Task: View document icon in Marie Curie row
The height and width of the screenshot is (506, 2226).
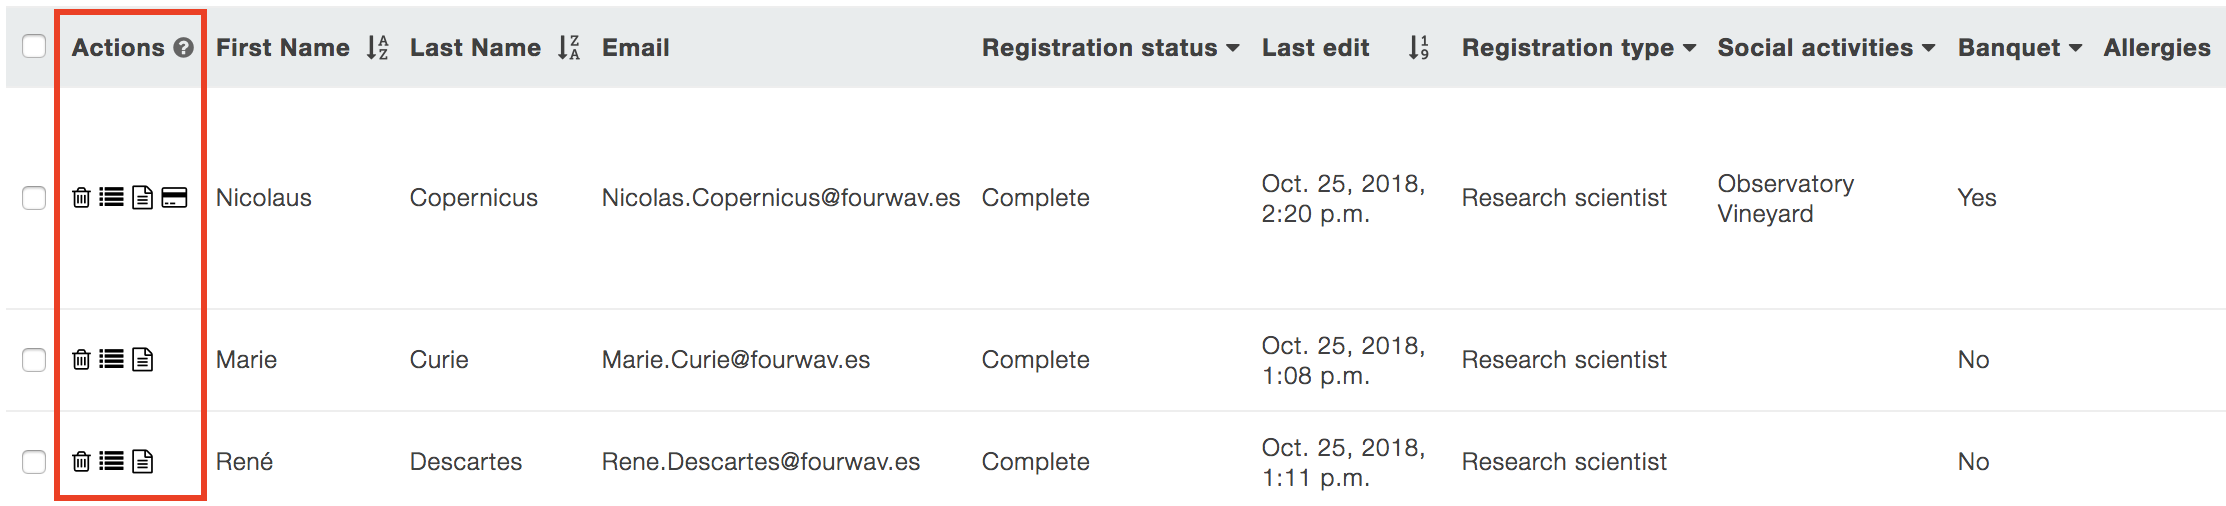Action: coord(143,360)
